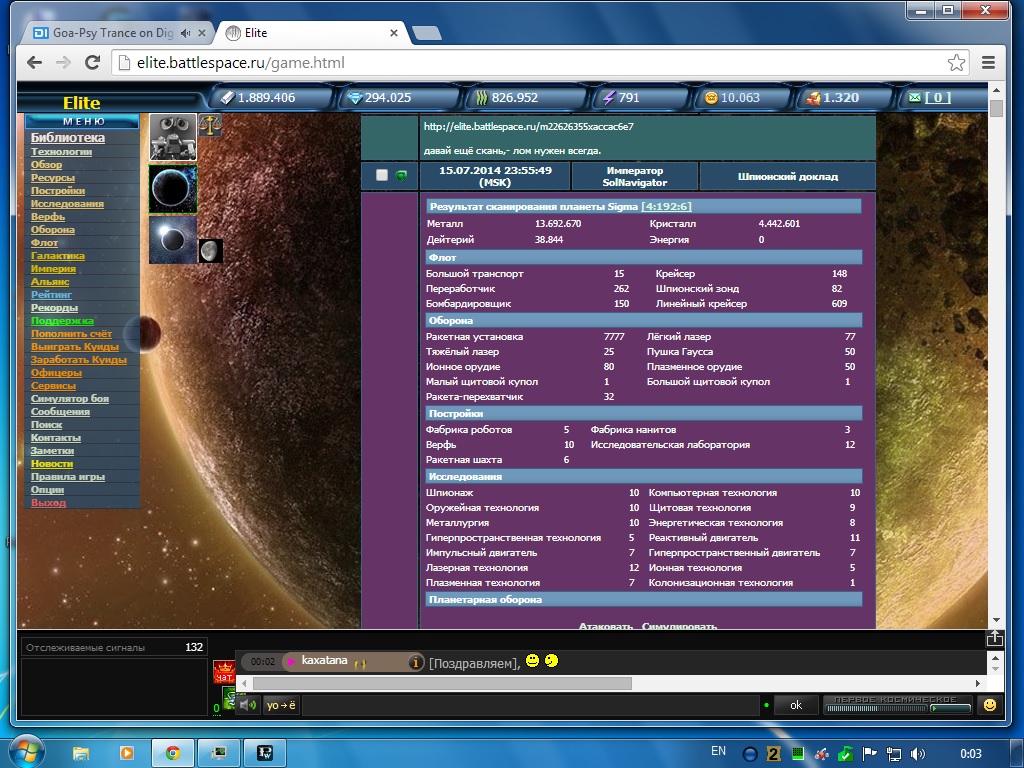Screen dimensions: 1024x768
Task: Click the browser forward arrow
Action: (x=63, y=63)
